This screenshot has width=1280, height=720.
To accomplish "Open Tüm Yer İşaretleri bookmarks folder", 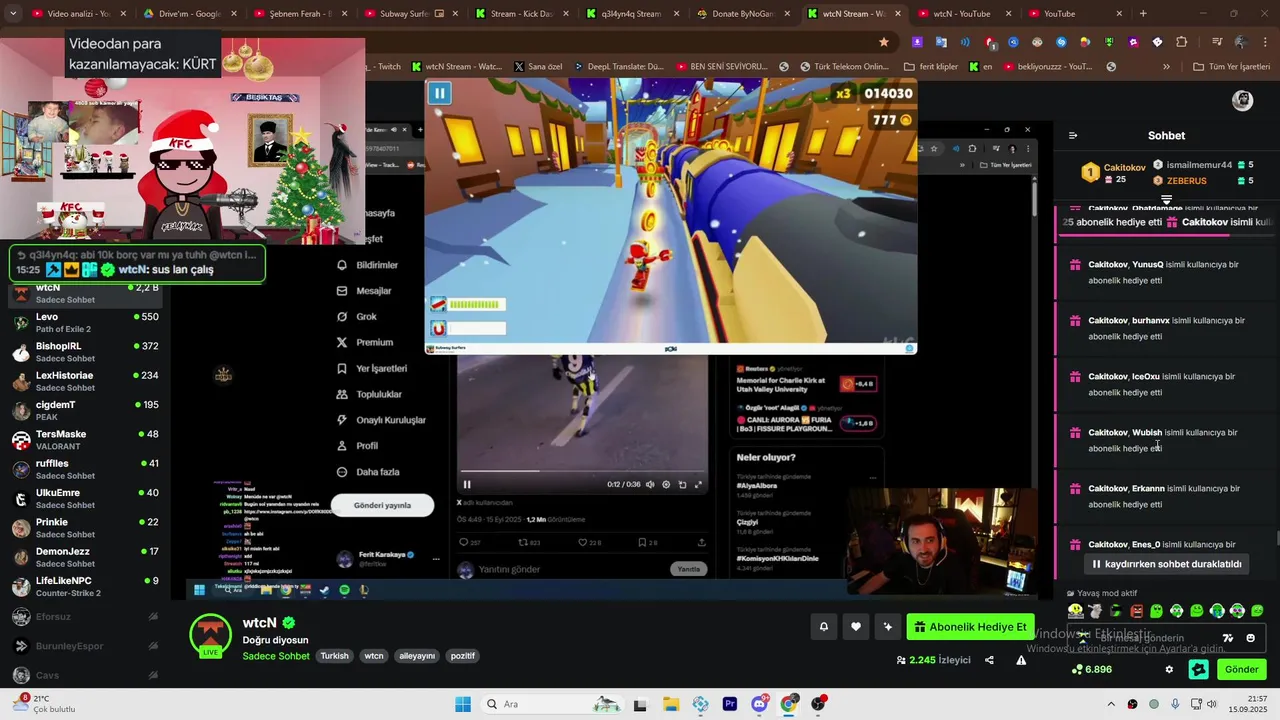I will pos(1231,67).
